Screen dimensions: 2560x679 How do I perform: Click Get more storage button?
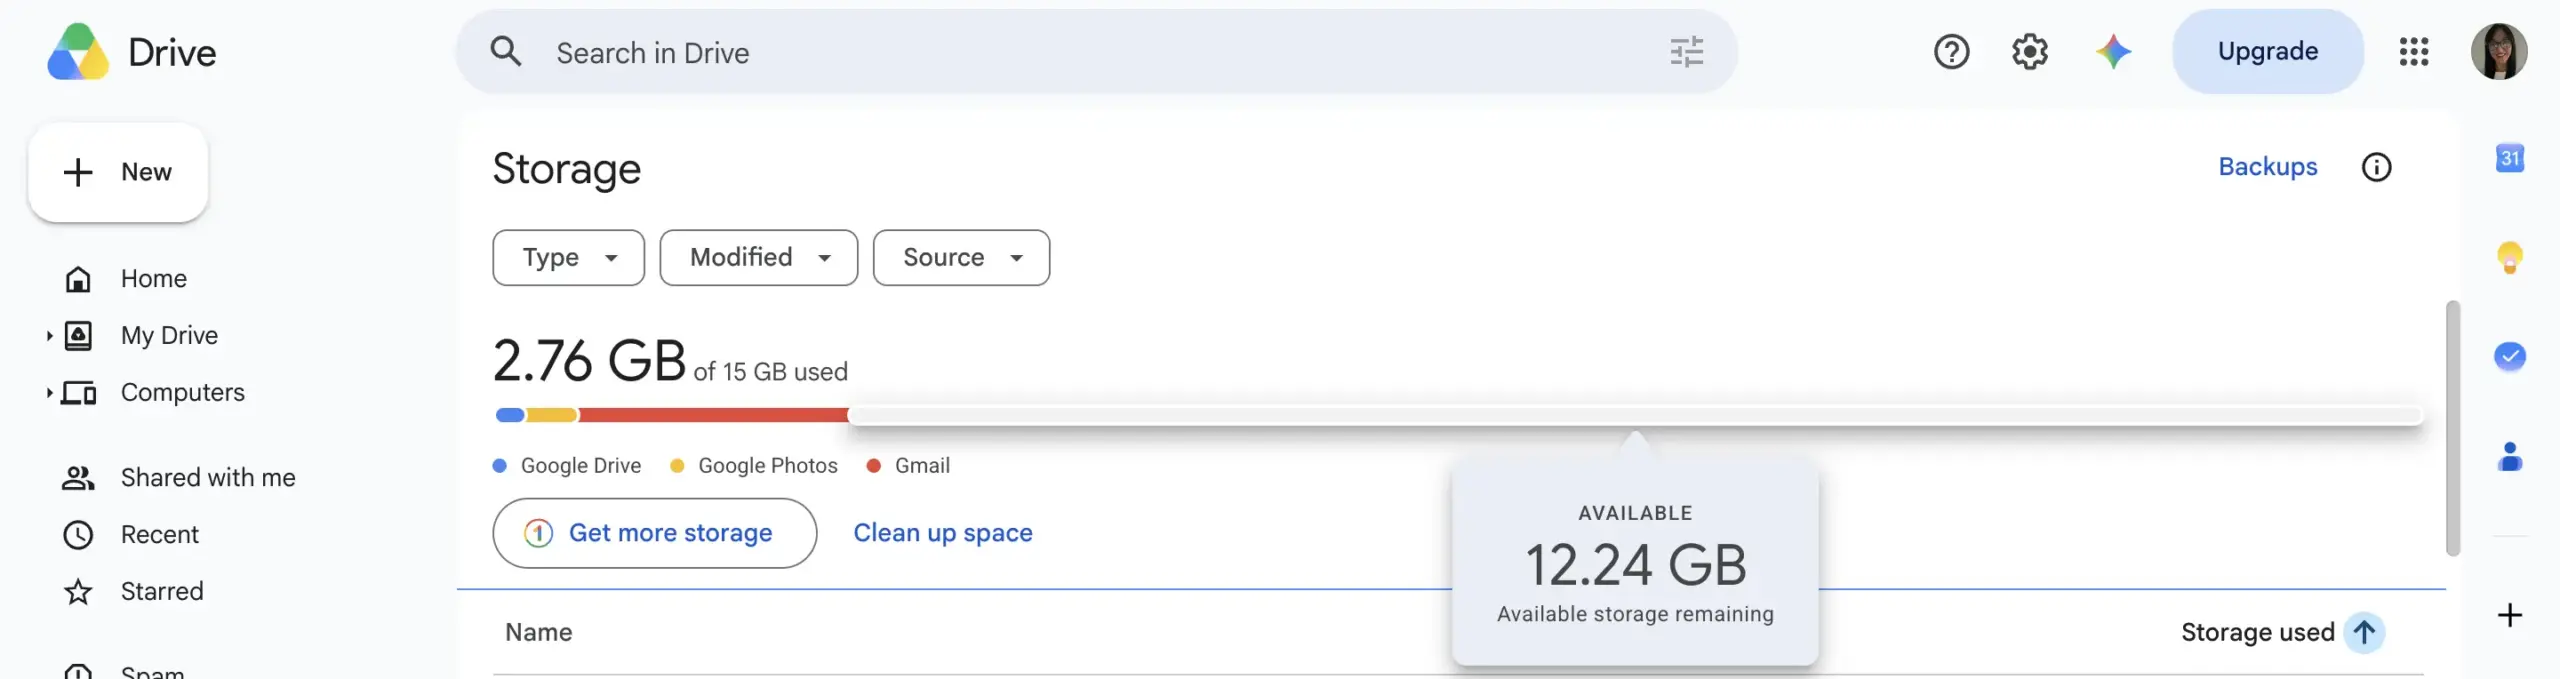point(655,533)
